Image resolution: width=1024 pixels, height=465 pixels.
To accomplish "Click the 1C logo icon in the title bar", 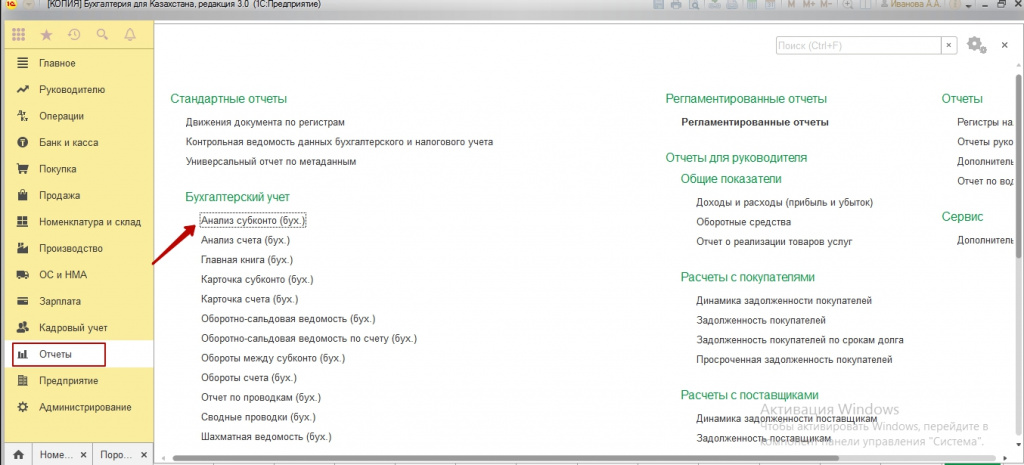I will pos(12,4).
